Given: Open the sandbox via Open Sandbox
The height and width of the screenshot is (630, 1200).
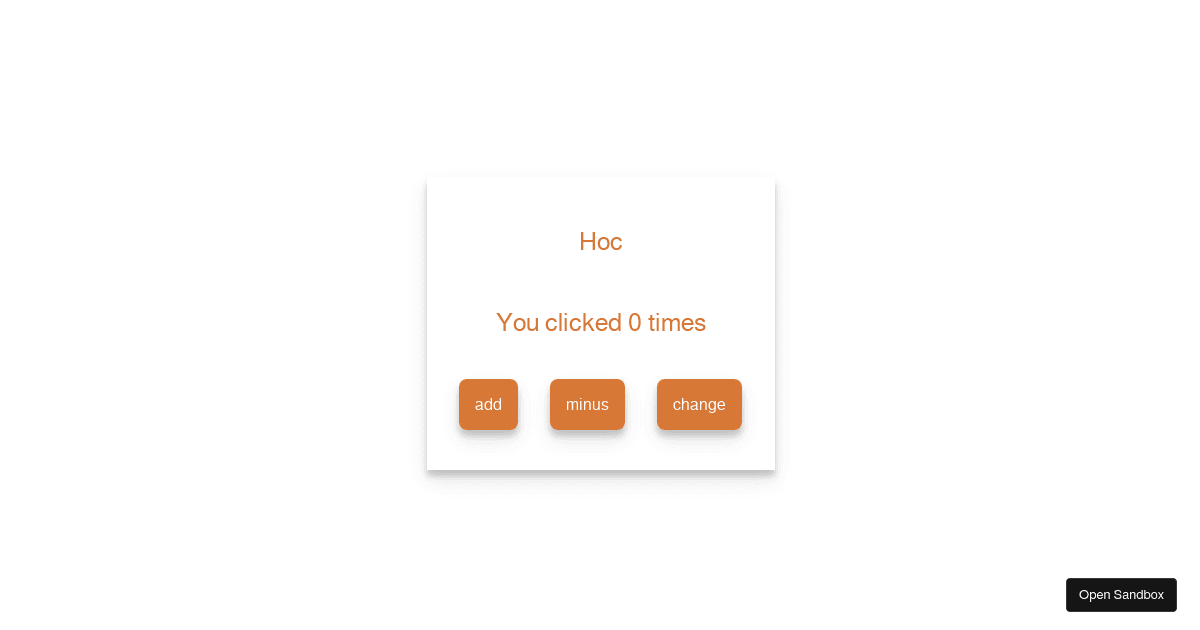Looking at the screenshot, I should tap(1121, 595).
